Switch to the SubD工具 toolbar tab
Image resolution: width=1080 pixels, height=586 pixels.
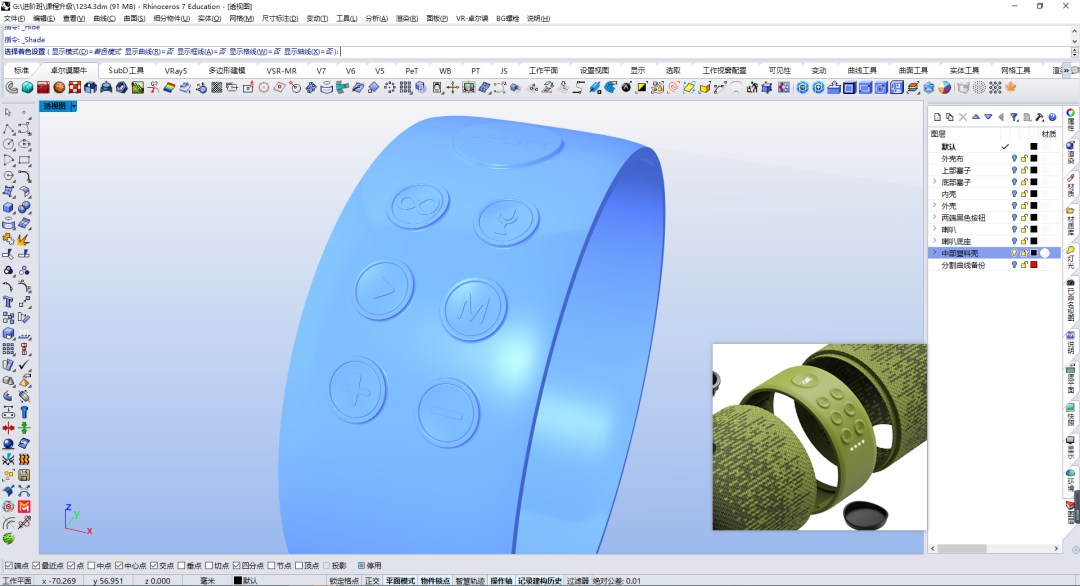point(126,70)
